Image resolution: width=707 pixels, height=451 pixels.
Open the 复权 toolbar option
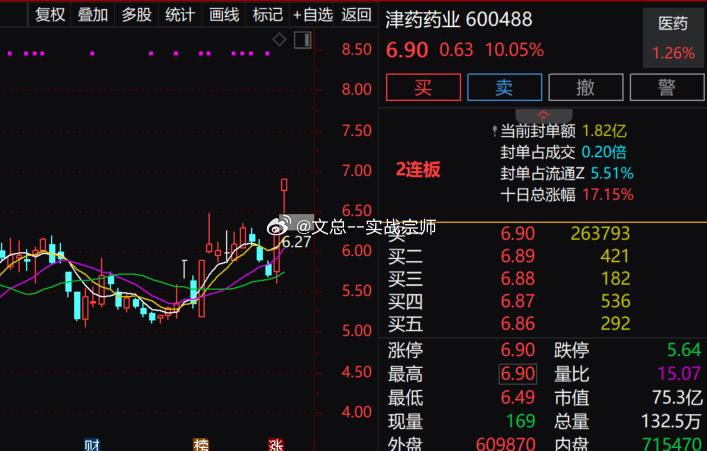click(50, 14)
